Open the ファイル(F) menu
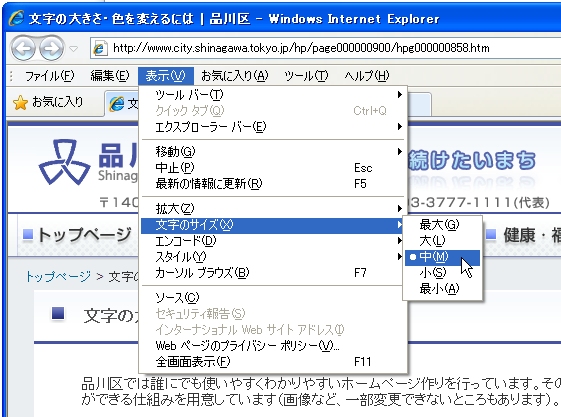The height and width of the screenshot is (417, 561). click(49, 76)
